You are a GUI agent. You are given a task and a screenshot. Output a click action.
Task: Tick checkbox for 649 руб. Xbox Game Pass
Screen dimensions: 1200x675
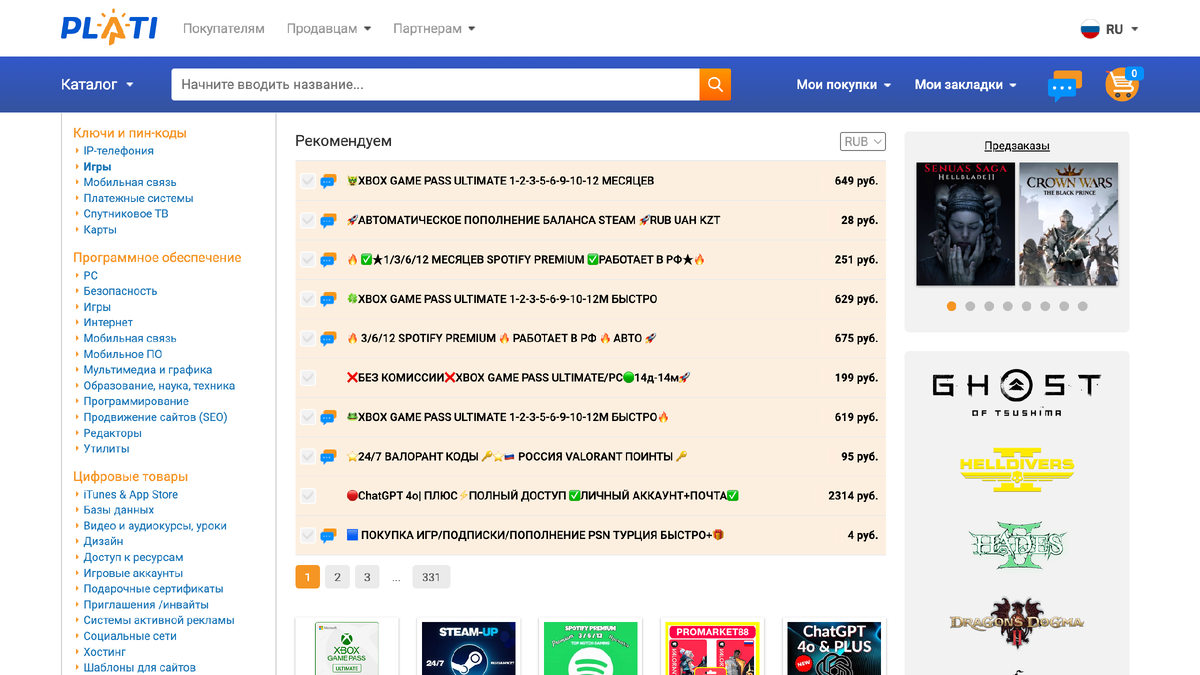308,181
